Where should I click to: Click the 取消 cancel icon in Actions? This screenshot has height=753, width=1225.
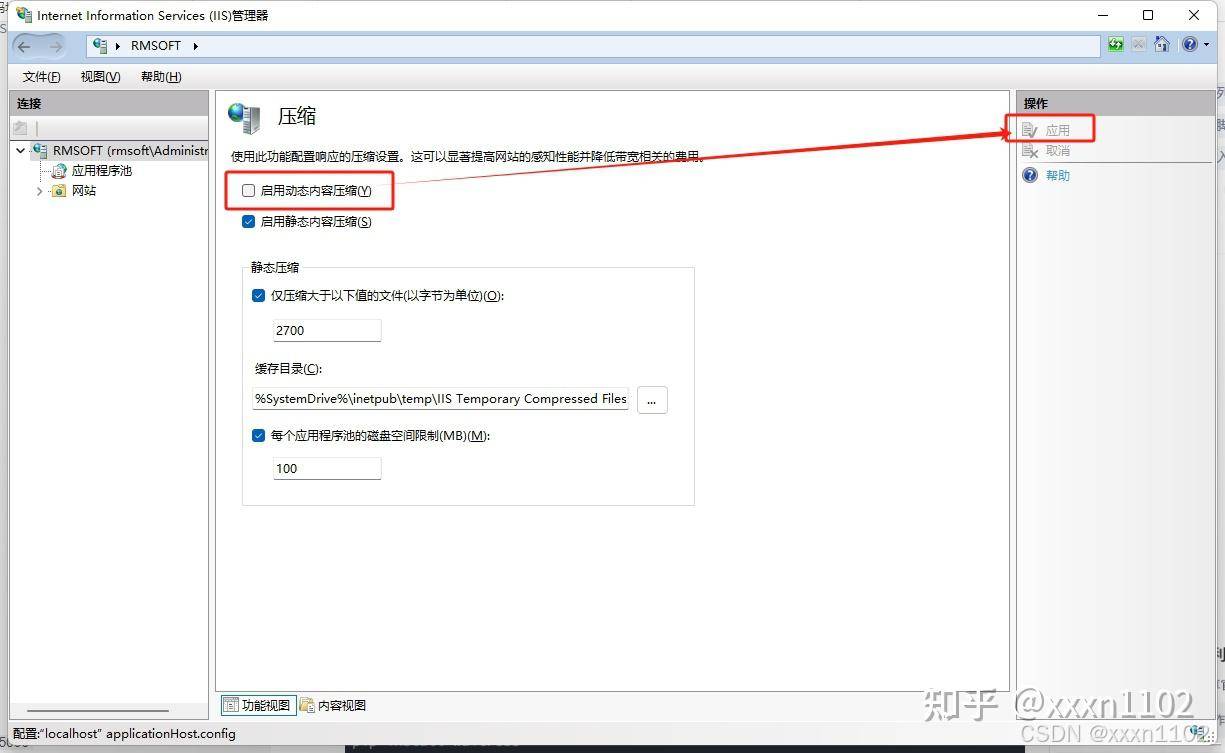tap(1030, 151)
